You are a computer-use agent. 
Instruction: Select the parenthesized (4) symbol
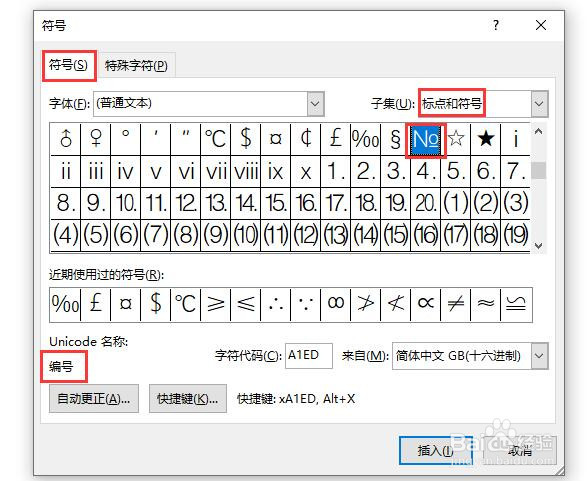pyautogui.click(x=66, y=235)
